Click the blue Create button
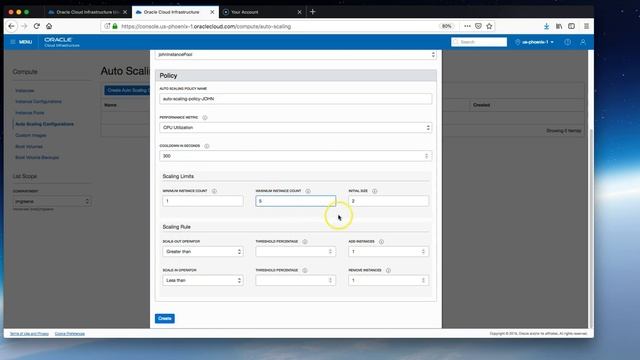The height and width of the screenshot is (360, 640). click(165, 318)
